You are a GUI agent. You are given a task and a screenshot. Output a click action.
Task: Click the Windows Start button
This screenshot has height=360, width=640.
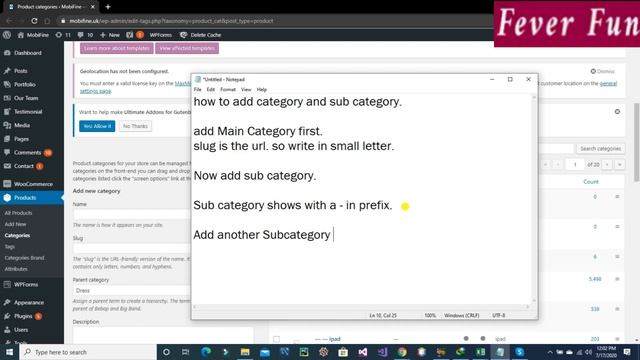9,352
